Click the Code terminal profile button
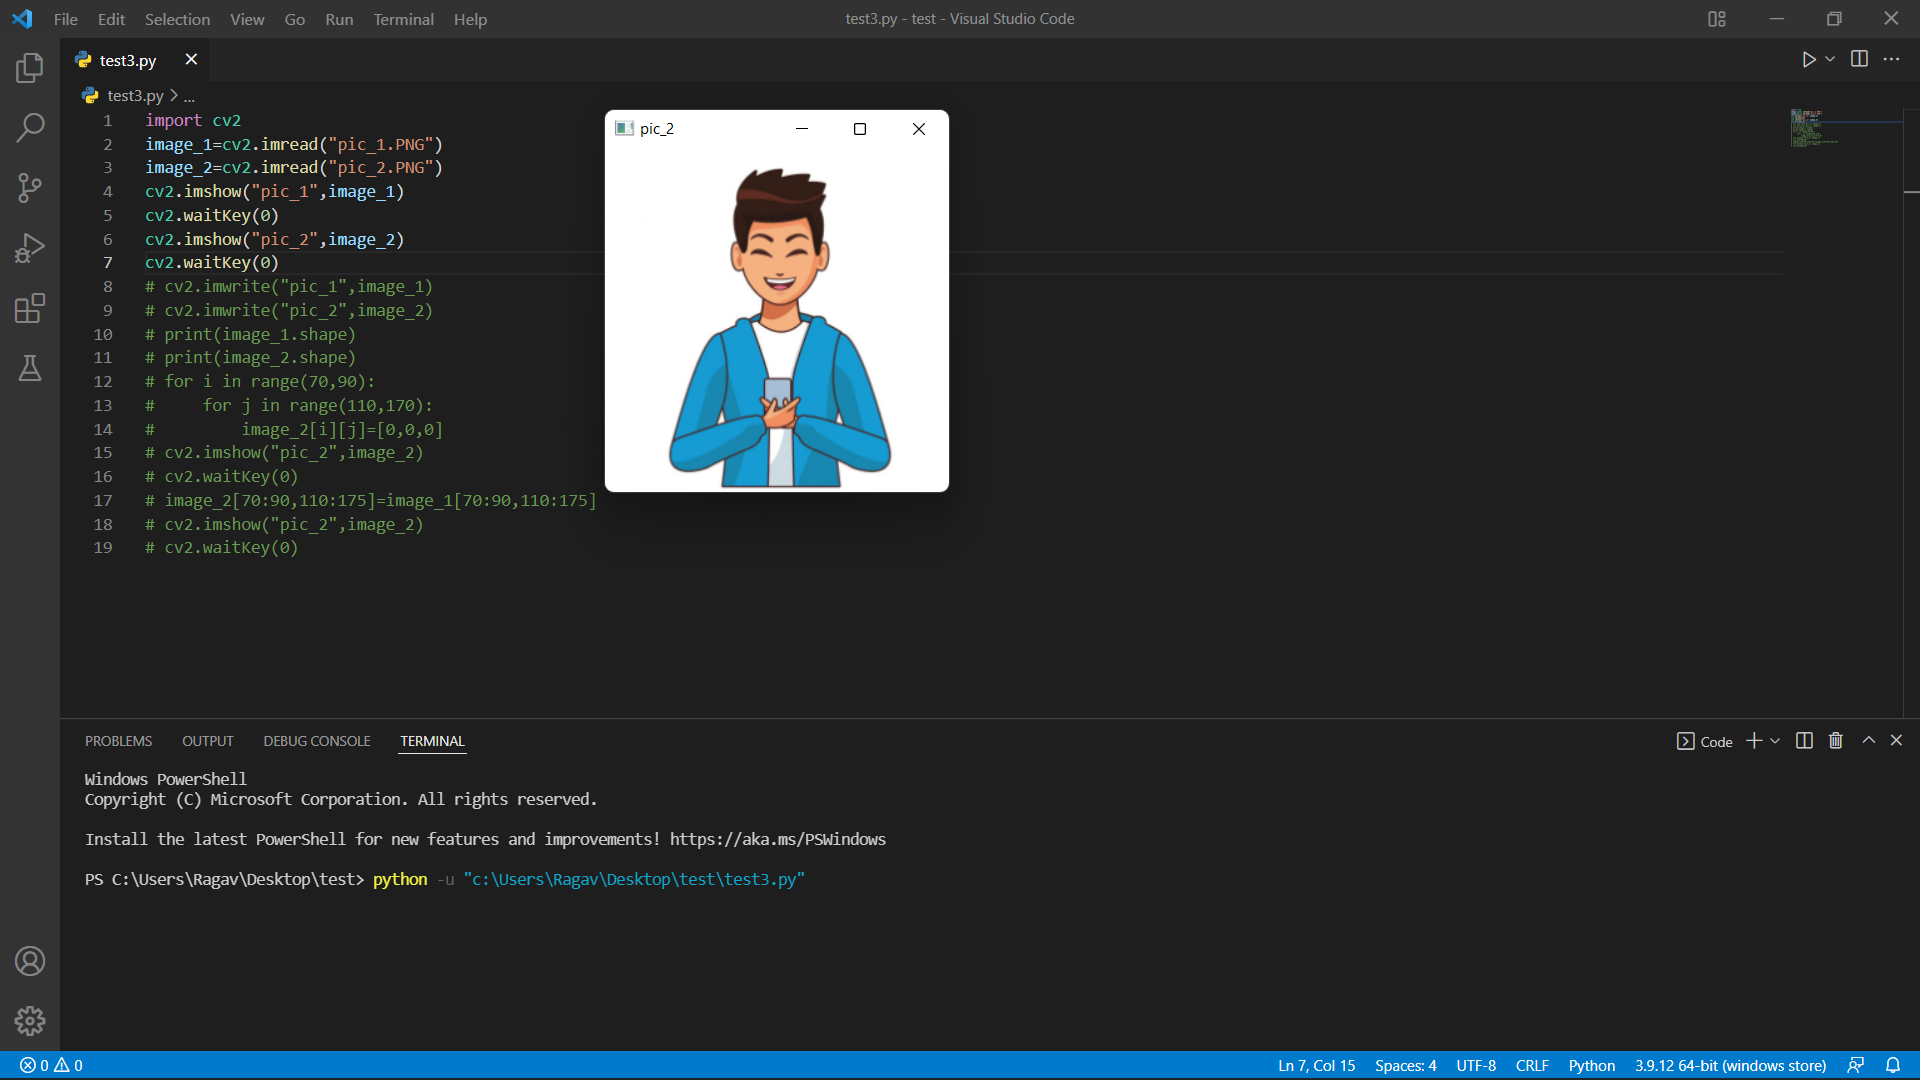 [x=1705, y=741]
